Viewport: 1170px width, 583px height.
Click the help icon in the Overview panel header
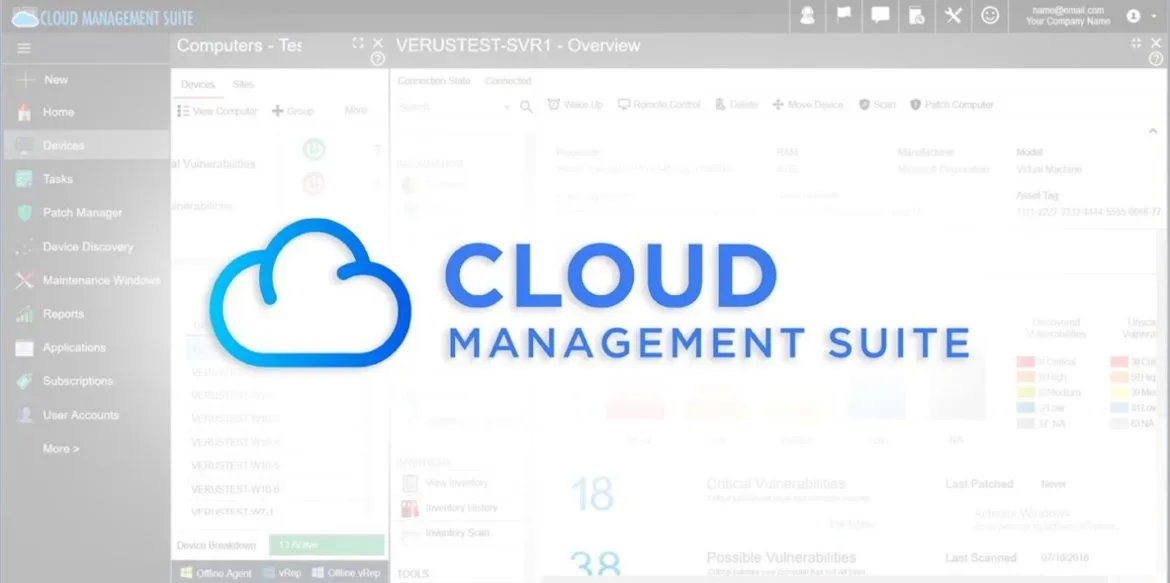(x=1156, y=59)
